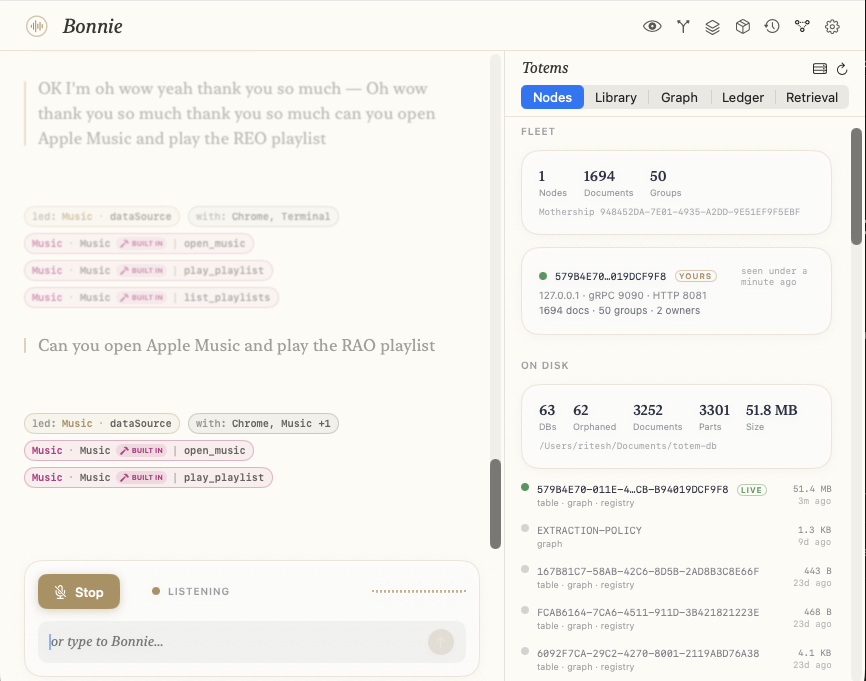Viewport: 866px width, 681px height.
Task: Click the Mothership ID text
Action: (669, 212)
